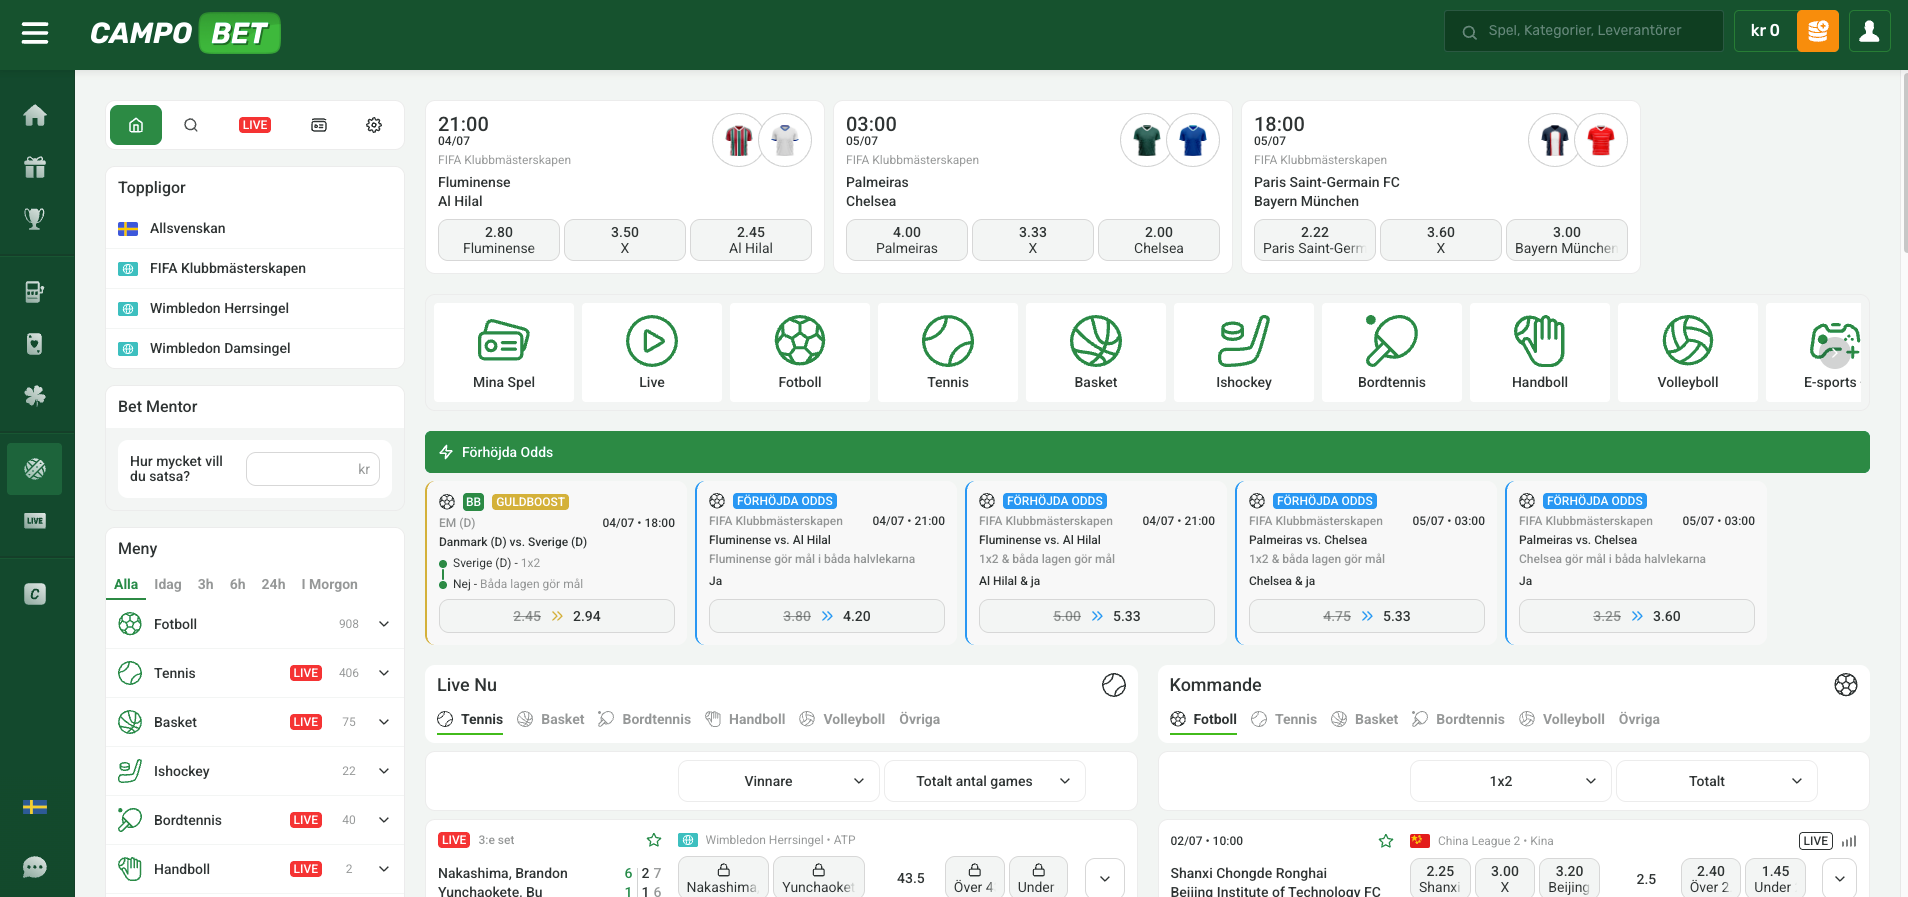Click the Volleyboll sport tile icon
1908x897 pixels.
click(x=1687, y=342)
